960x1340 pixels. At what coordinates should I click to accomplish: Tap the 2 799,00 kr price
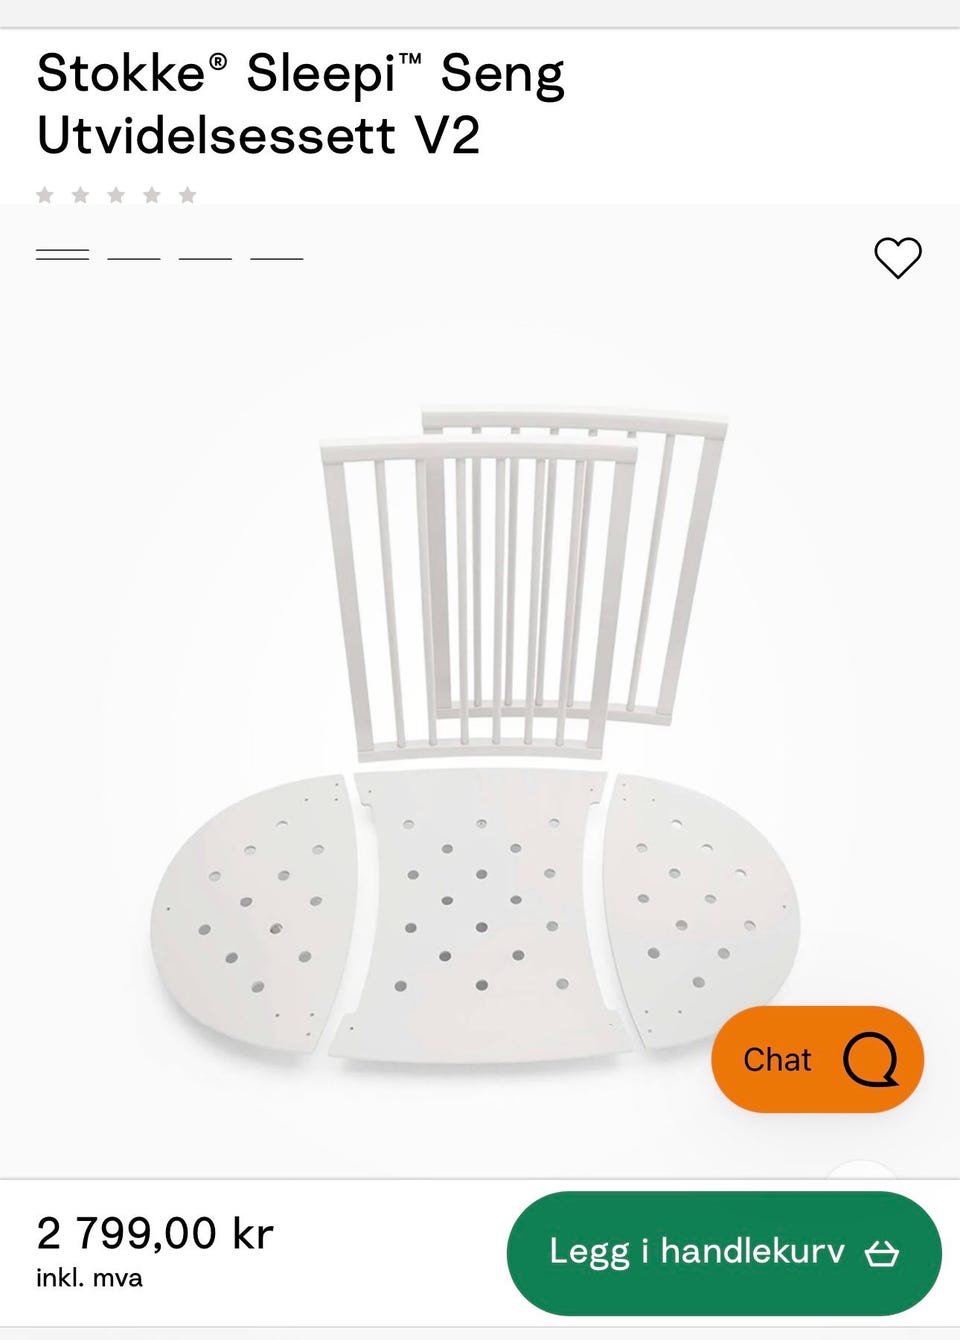click(x=155, y=1233)
